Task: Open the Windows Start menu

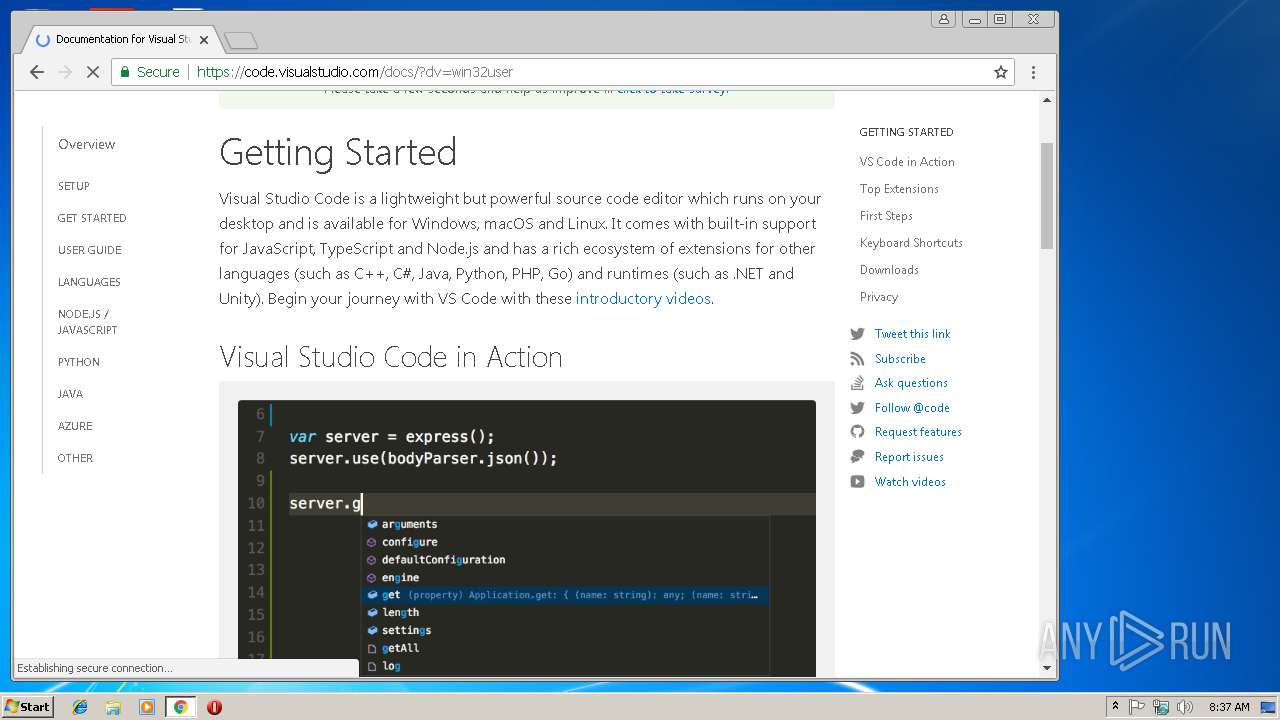Action: pyautogui.click(x=28, y=707)
